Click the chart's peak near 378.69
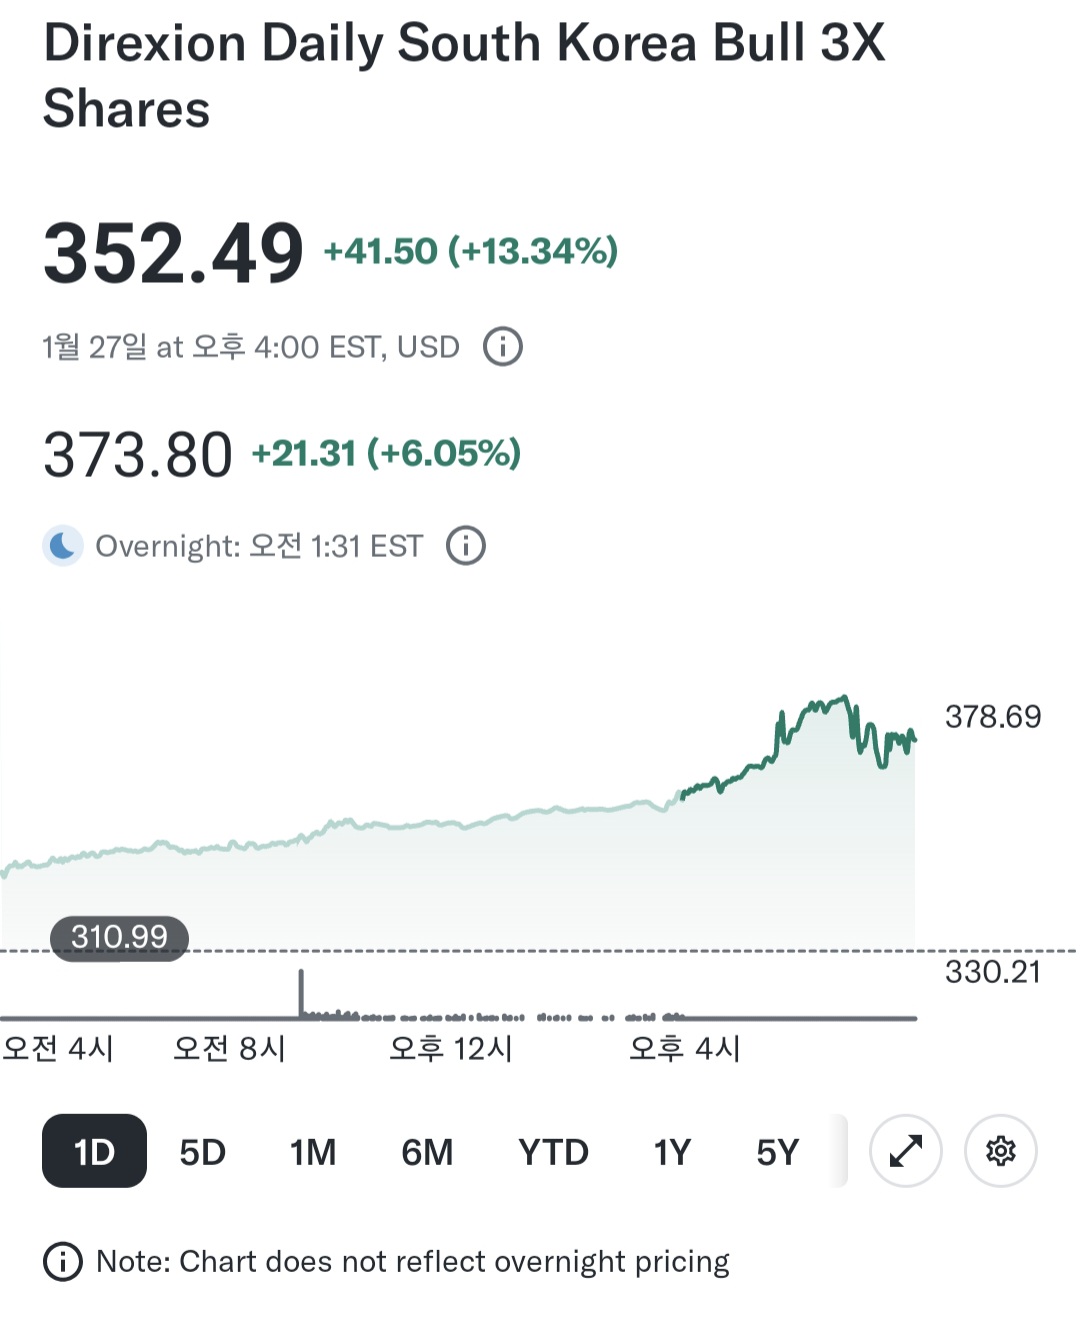This screenshot has height=1319, width=1080. (x=845, y=698)
